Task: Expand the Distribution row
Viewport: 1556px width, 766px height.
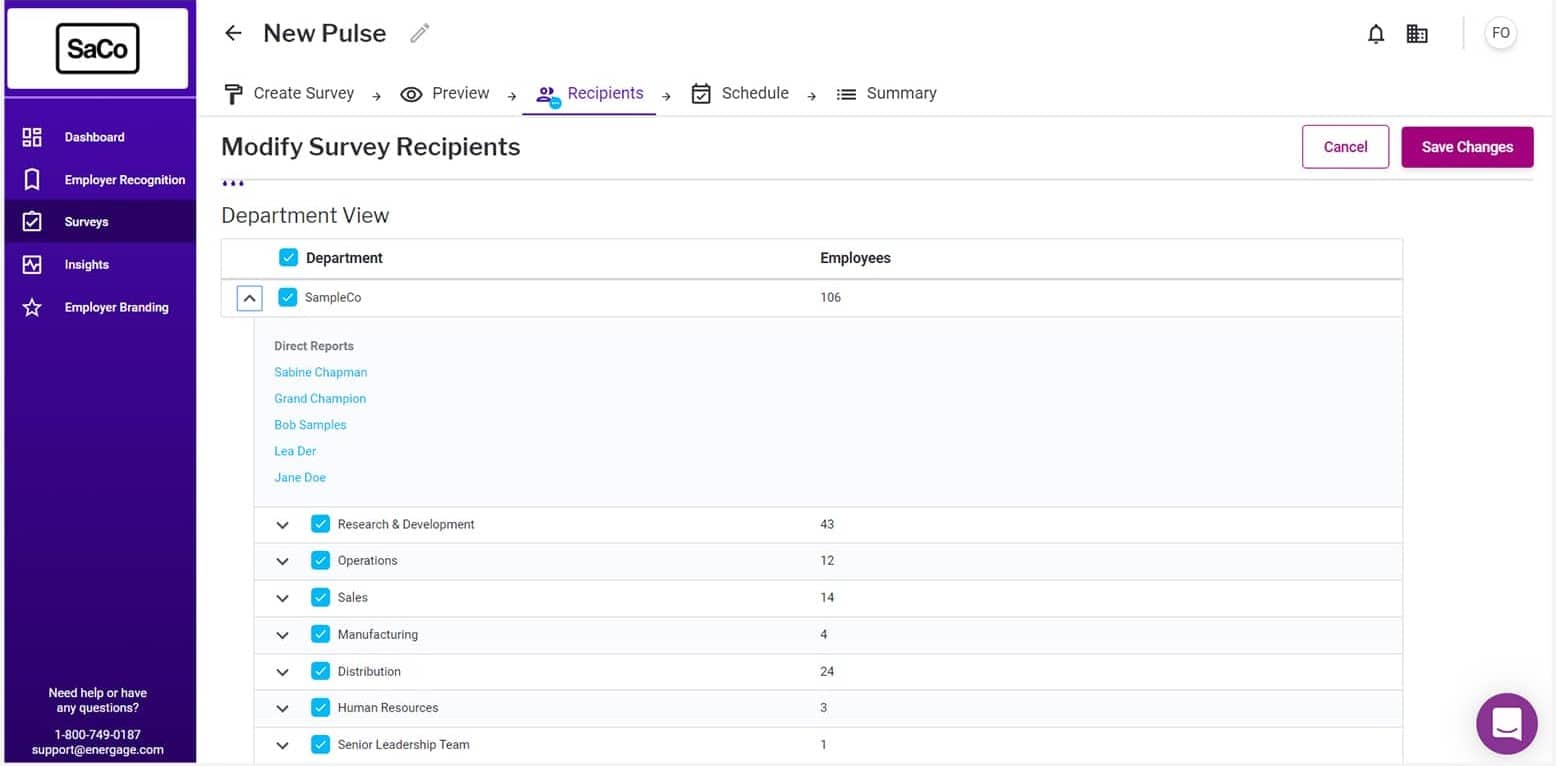Action: point(282,672)
